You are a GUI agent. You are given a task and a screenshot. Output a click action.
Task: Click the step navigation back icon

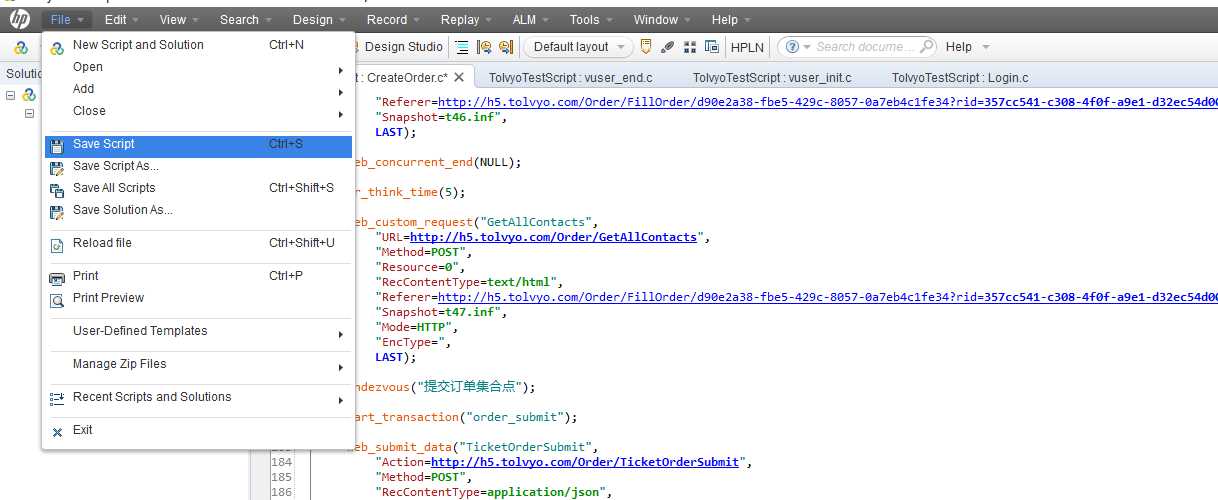[x=484, y=47]
